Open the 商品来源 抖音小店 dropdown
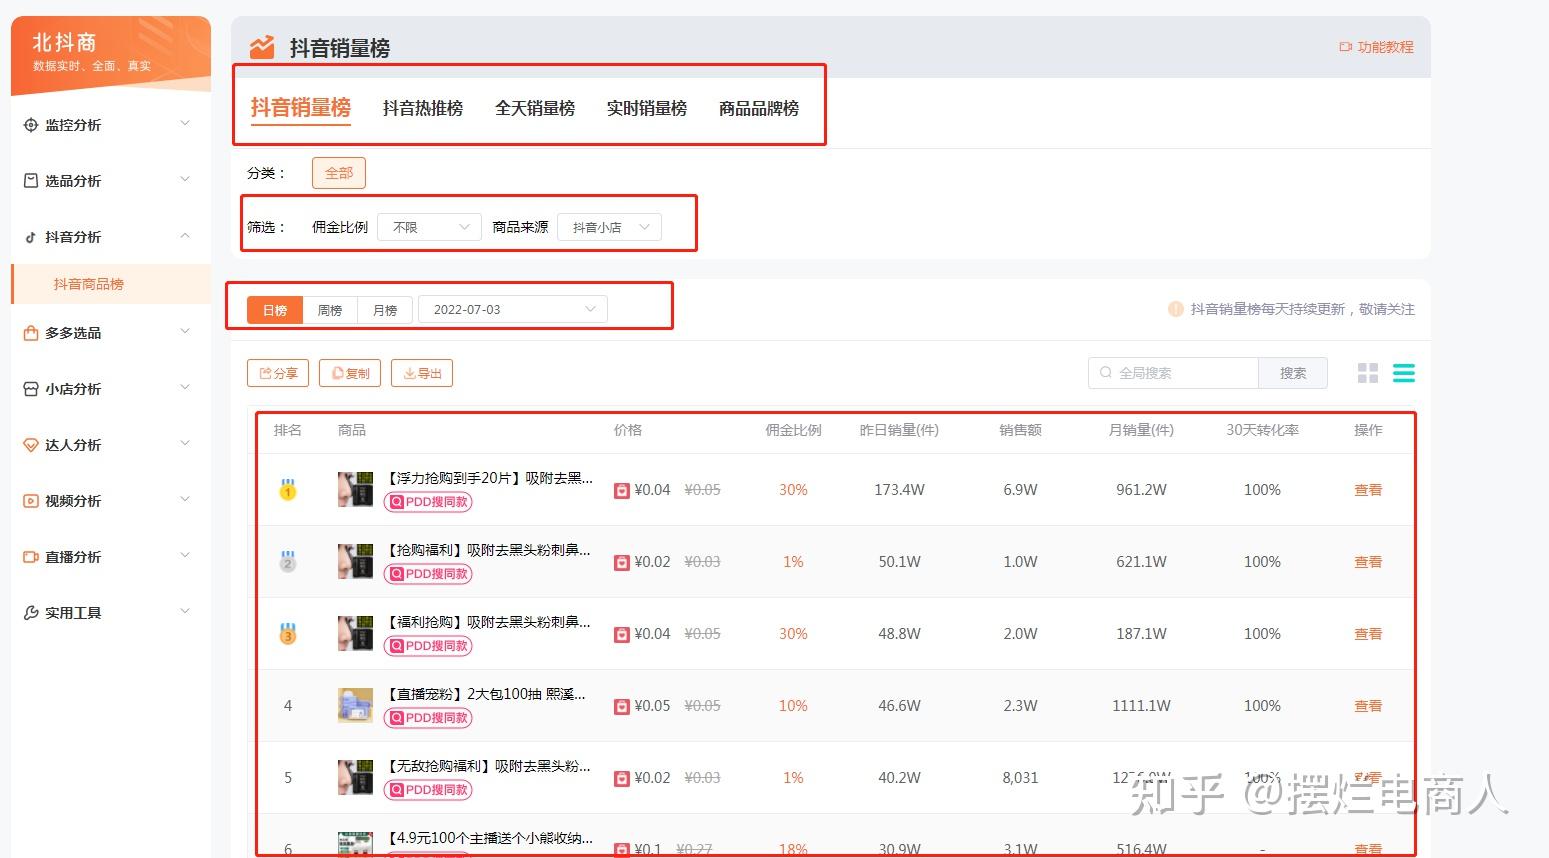The height and width of the screenshot is (858, 1549). click(x=609, y=227)
